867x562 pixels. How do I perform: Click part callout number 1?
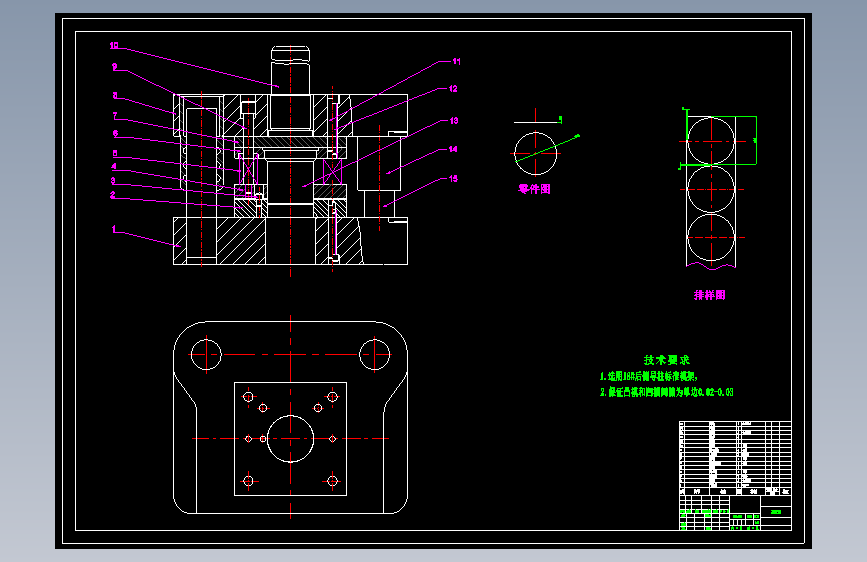(114, 228)
